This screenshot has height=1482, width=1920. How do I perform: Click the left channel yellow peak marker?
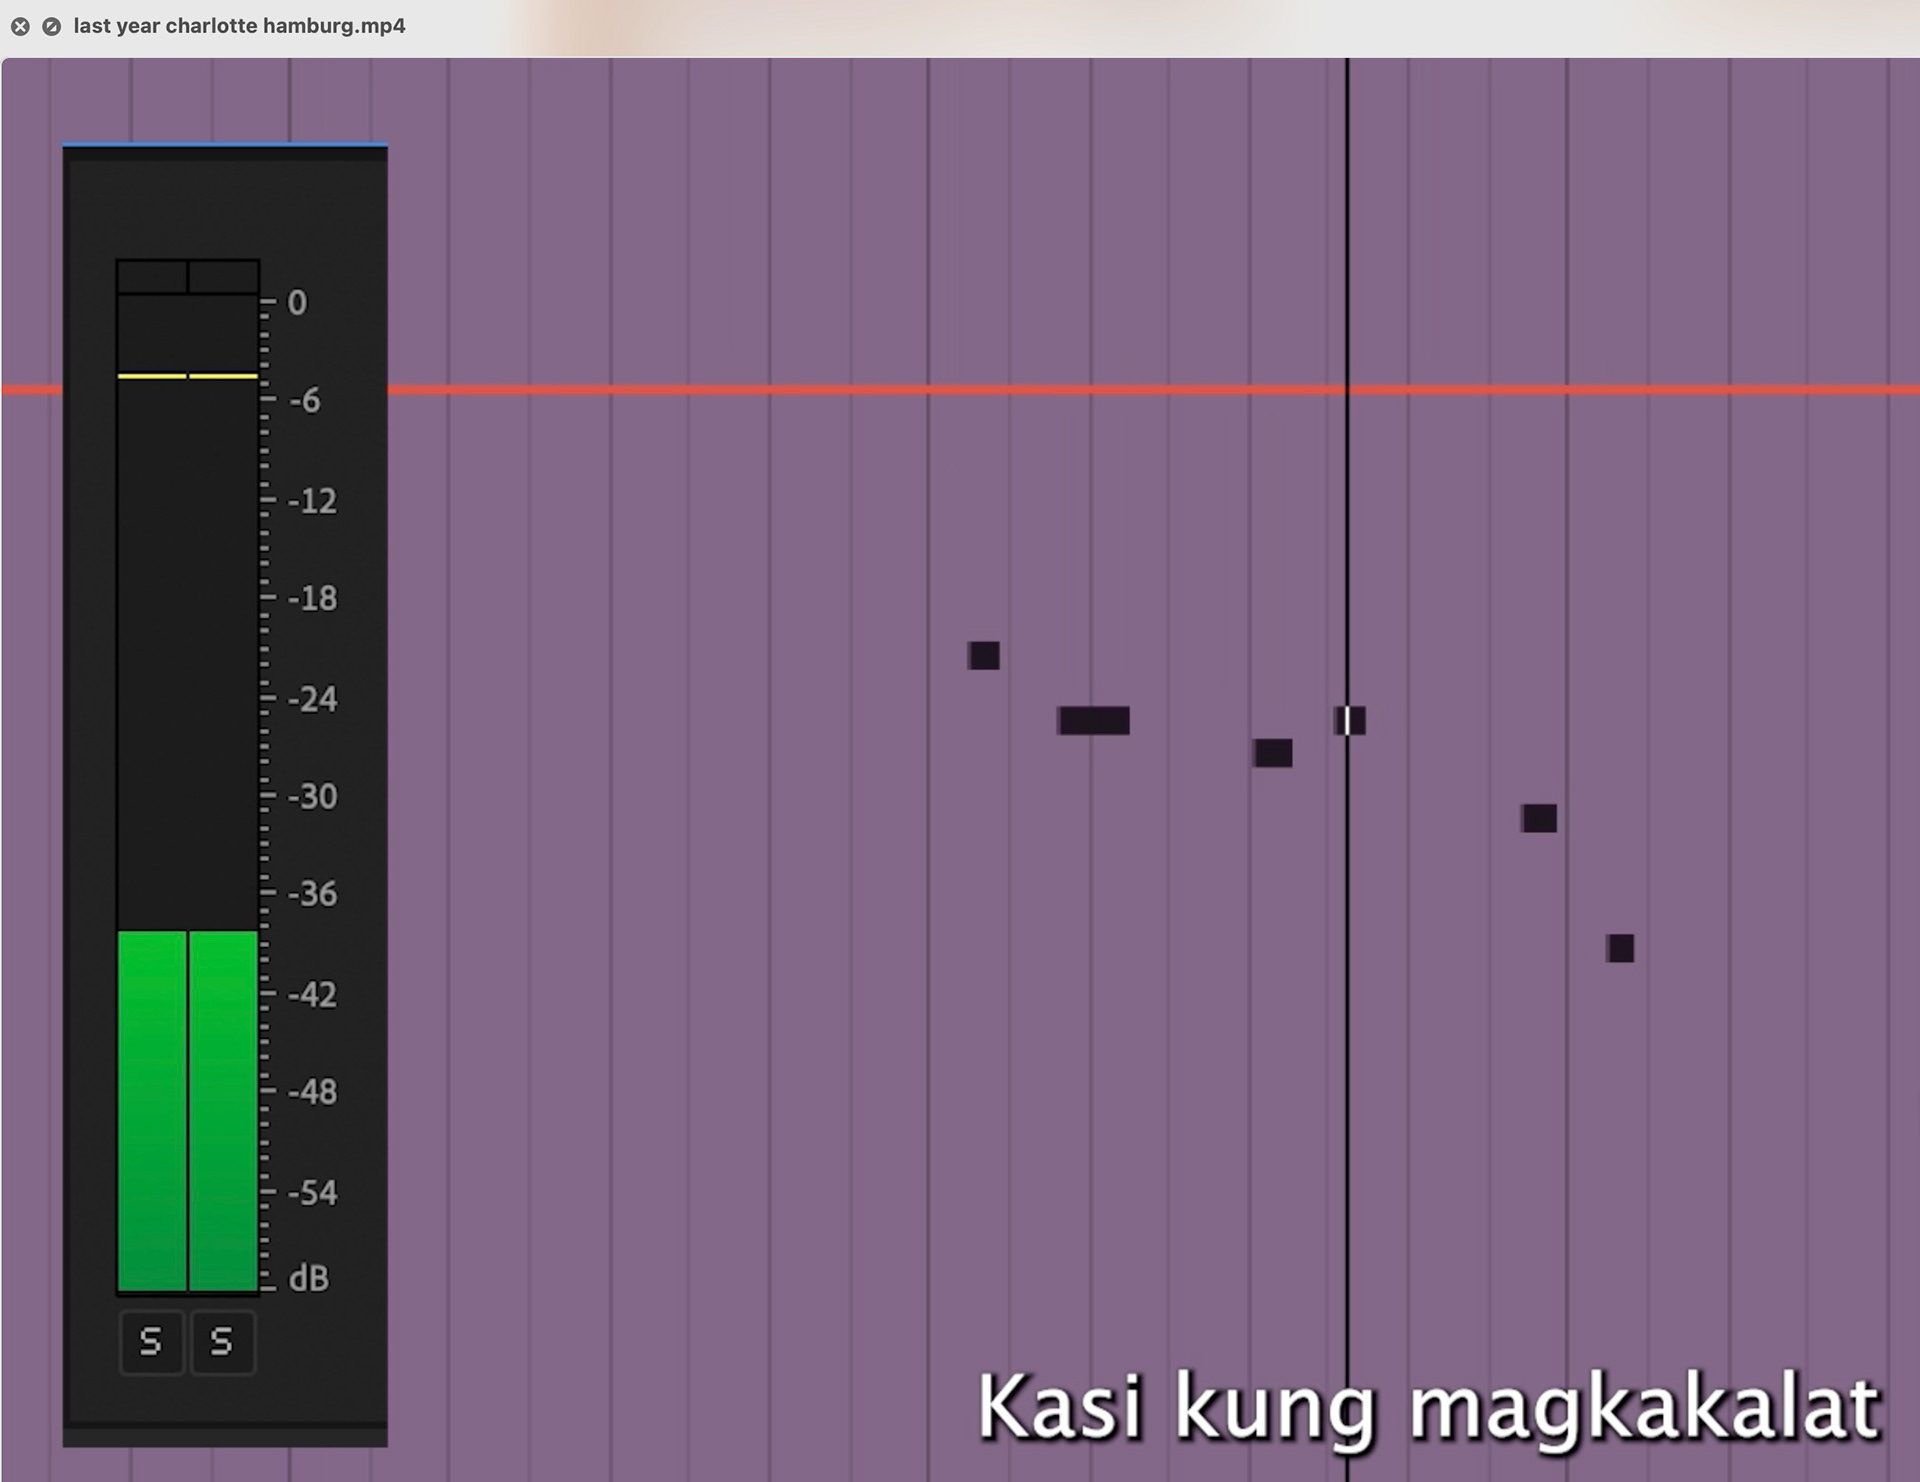[x=152, y=376]
